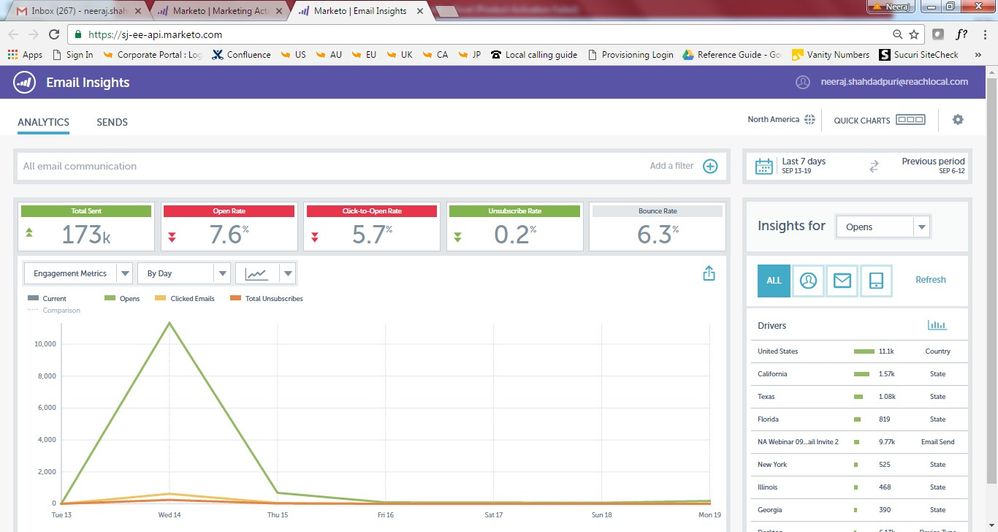Select the ALL insights button

coord(773,281)
